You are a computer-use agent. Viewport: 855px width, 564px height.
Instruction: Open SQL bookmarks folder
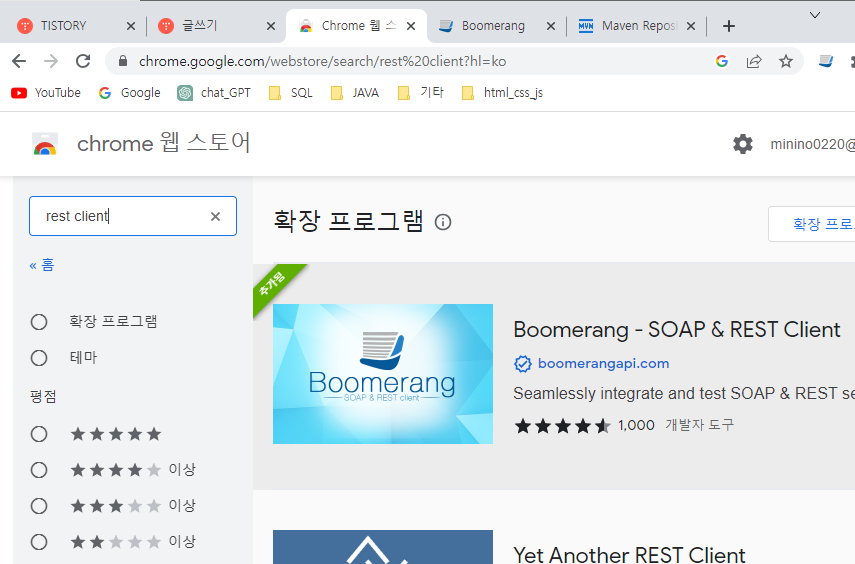tap(291, 93)
